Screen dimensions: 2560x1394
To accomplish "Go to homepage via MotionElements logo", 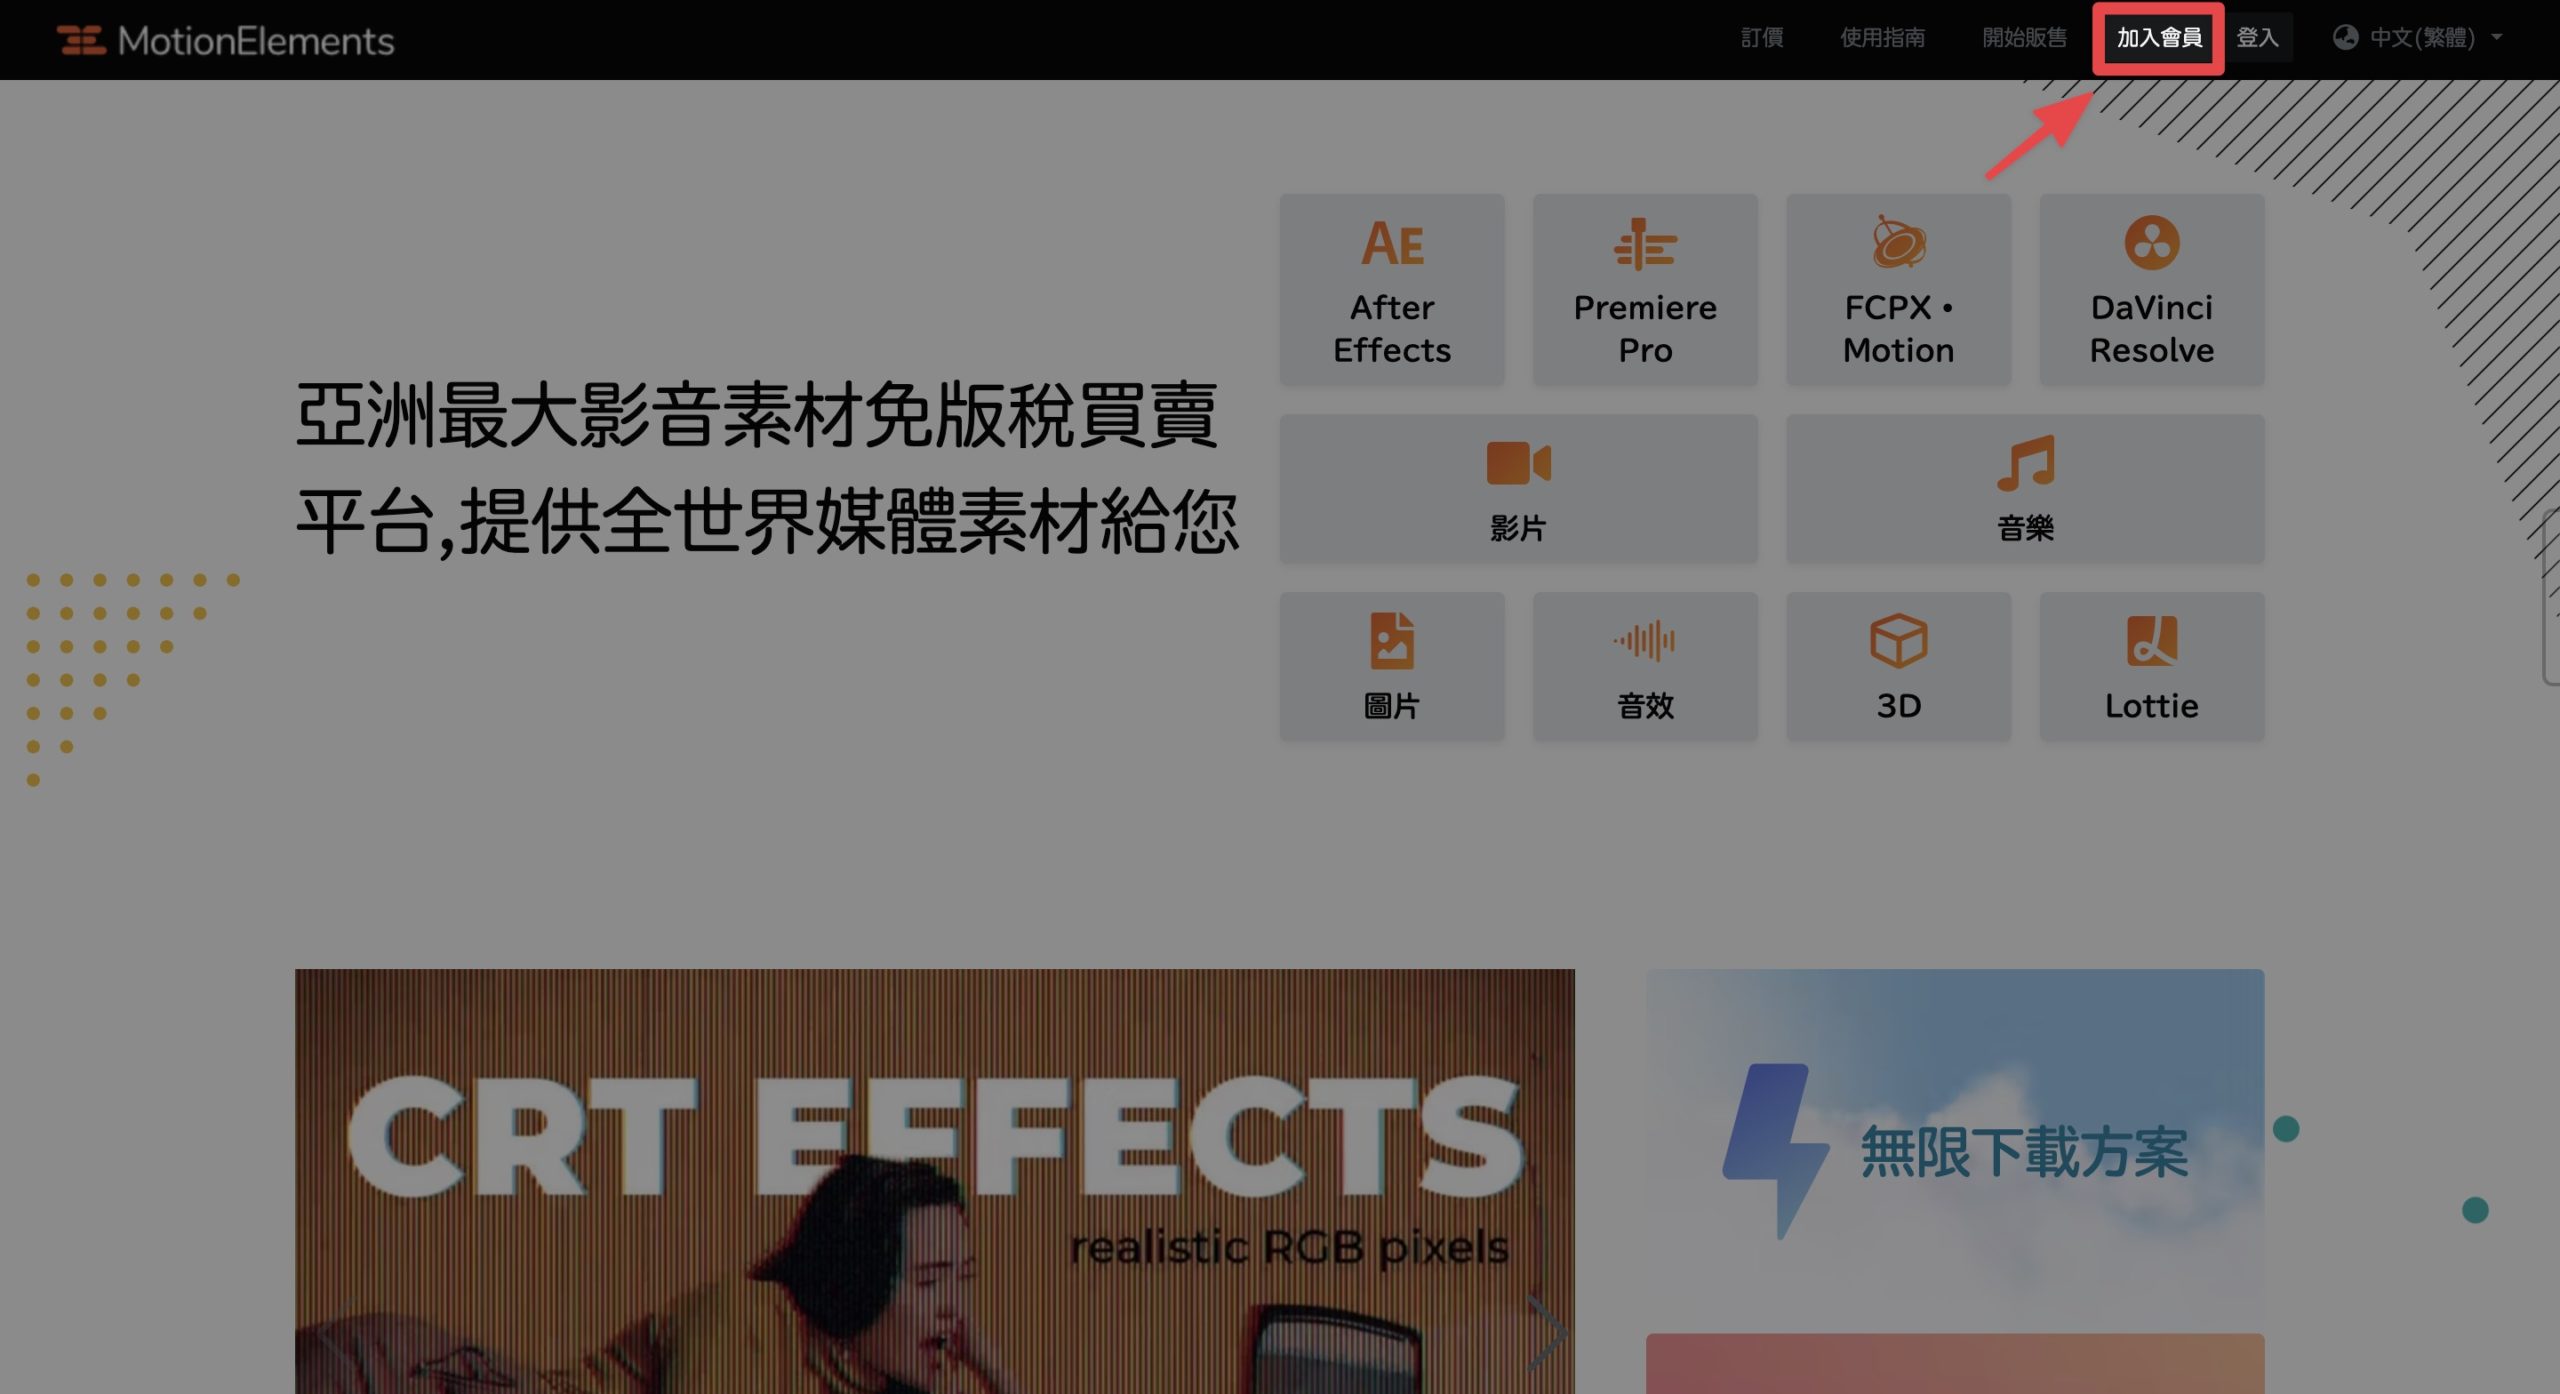I will click(226, 40).
